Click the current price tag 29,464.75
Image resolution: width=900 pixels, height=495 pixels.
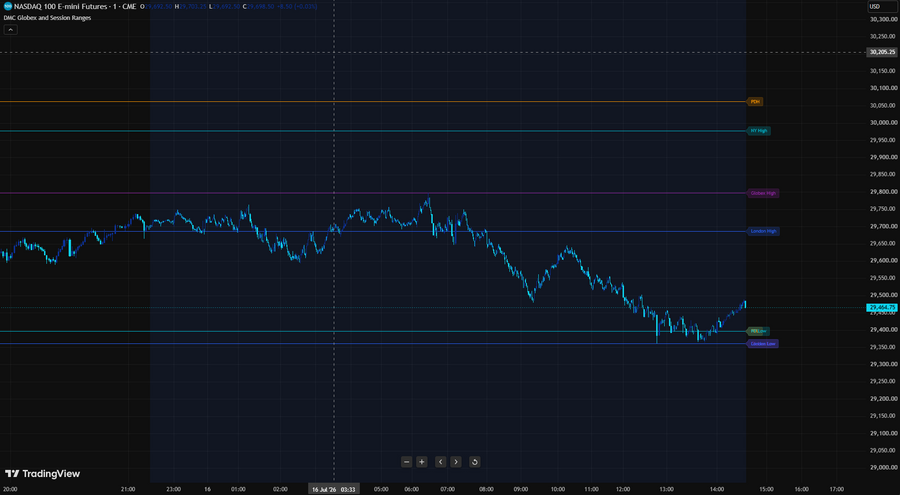tap(882, 308)
